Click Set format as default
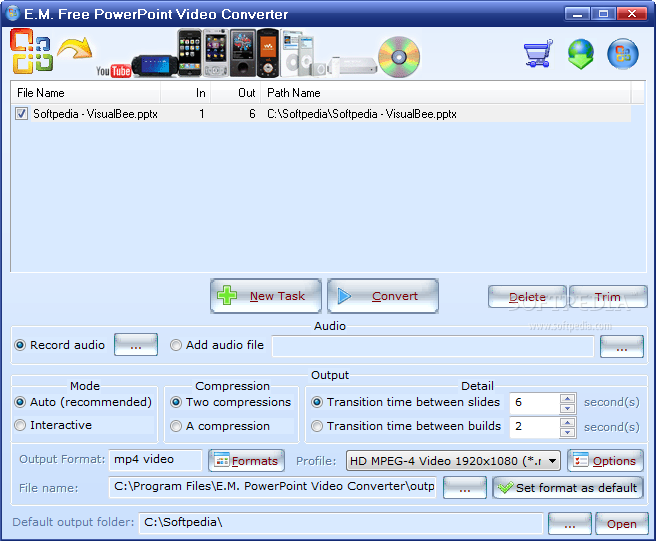 tap(568, 488)
